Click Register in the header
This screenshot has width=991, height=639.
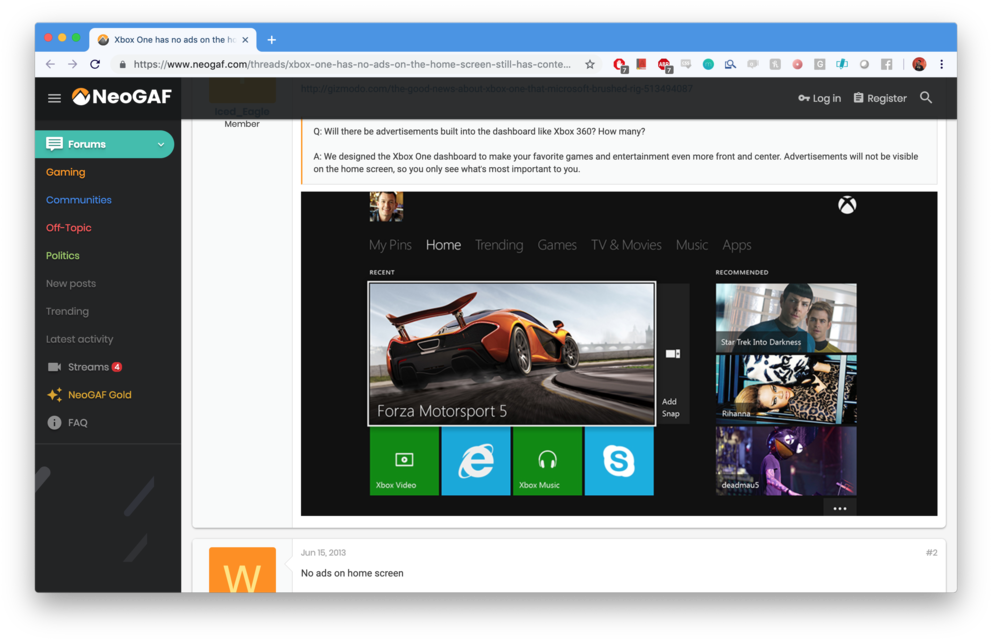pos(880,98)
